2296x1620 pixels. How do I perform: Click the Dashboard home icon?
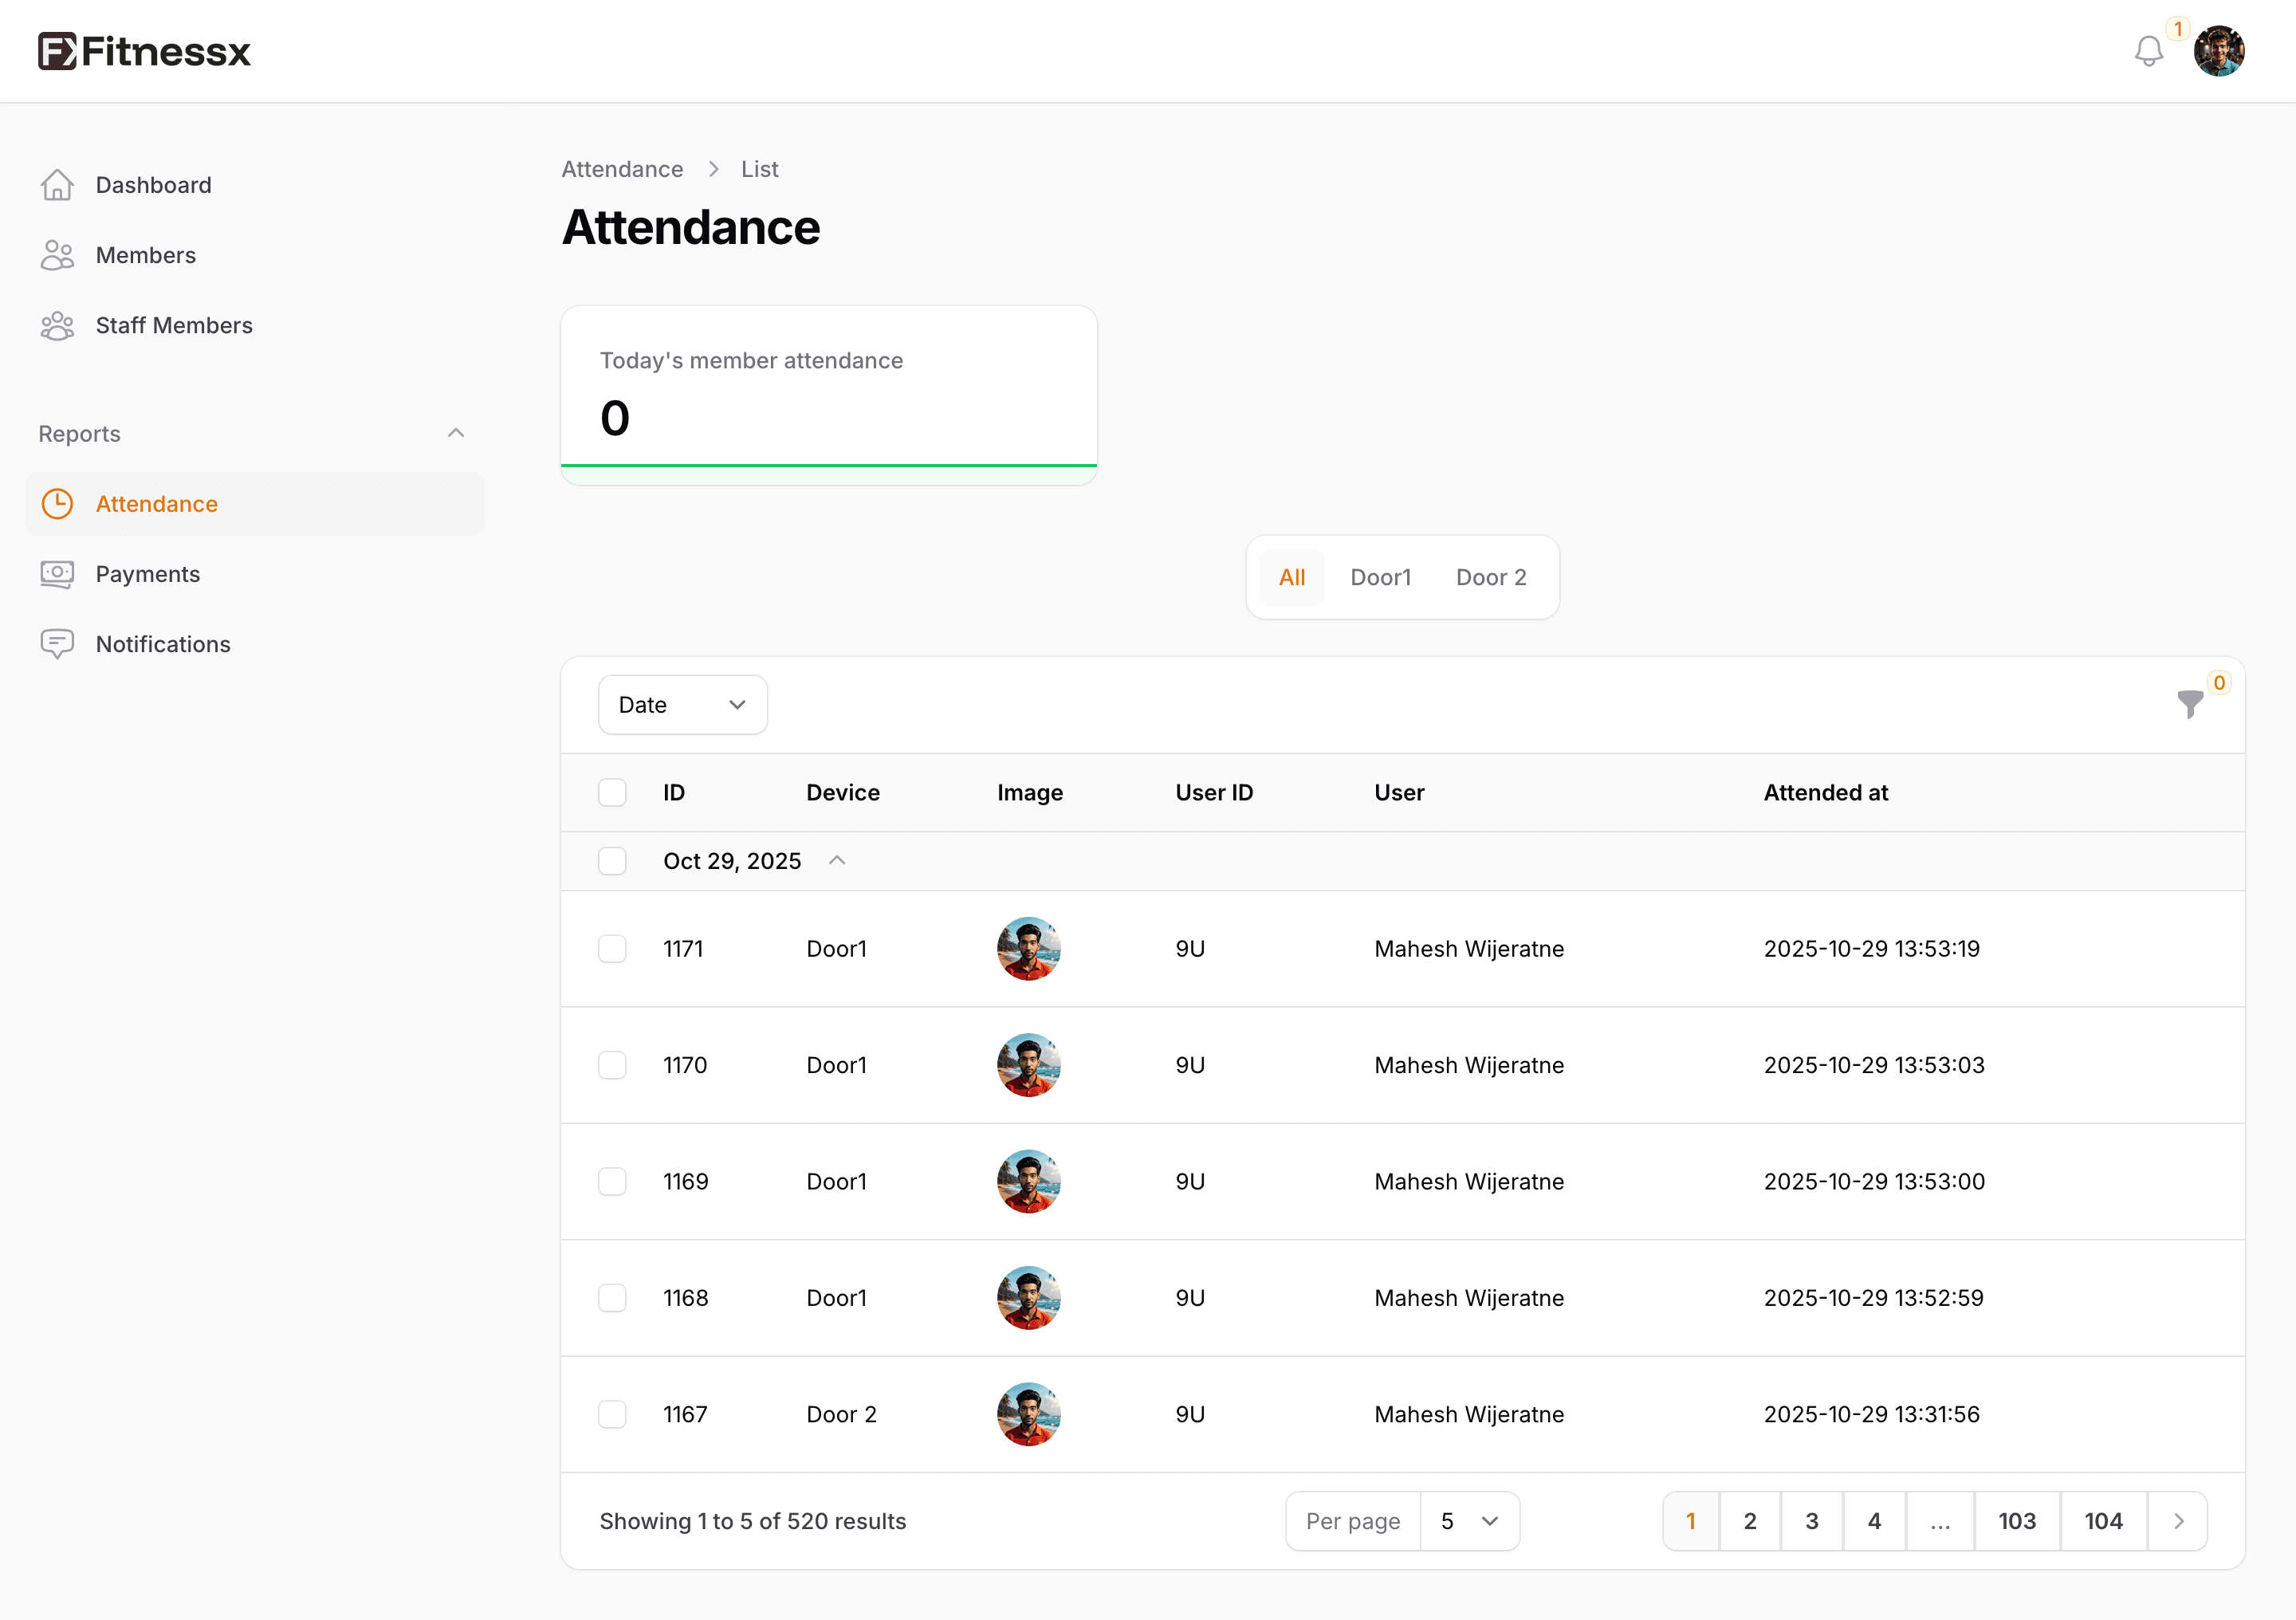tap(57, 185)
